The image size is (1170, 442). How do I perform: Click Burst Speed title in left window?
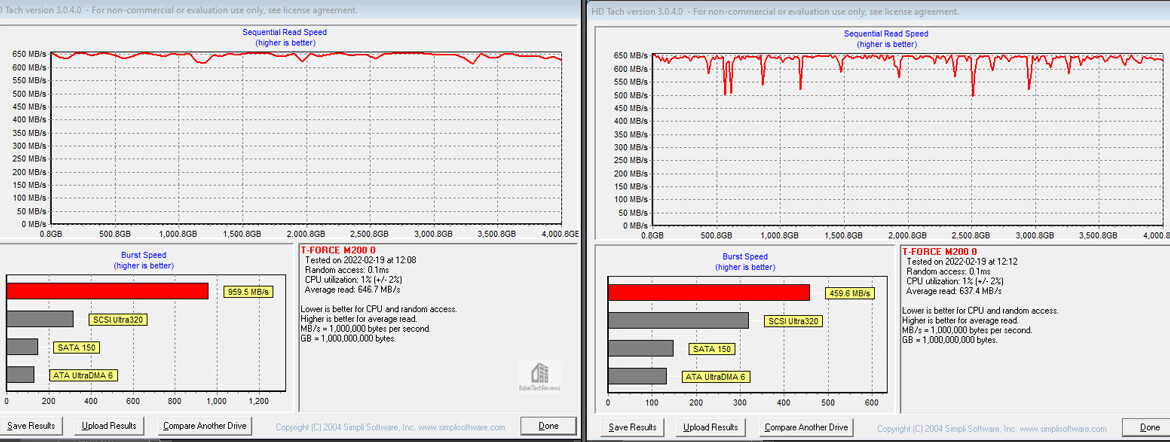[x=143, y=255]
